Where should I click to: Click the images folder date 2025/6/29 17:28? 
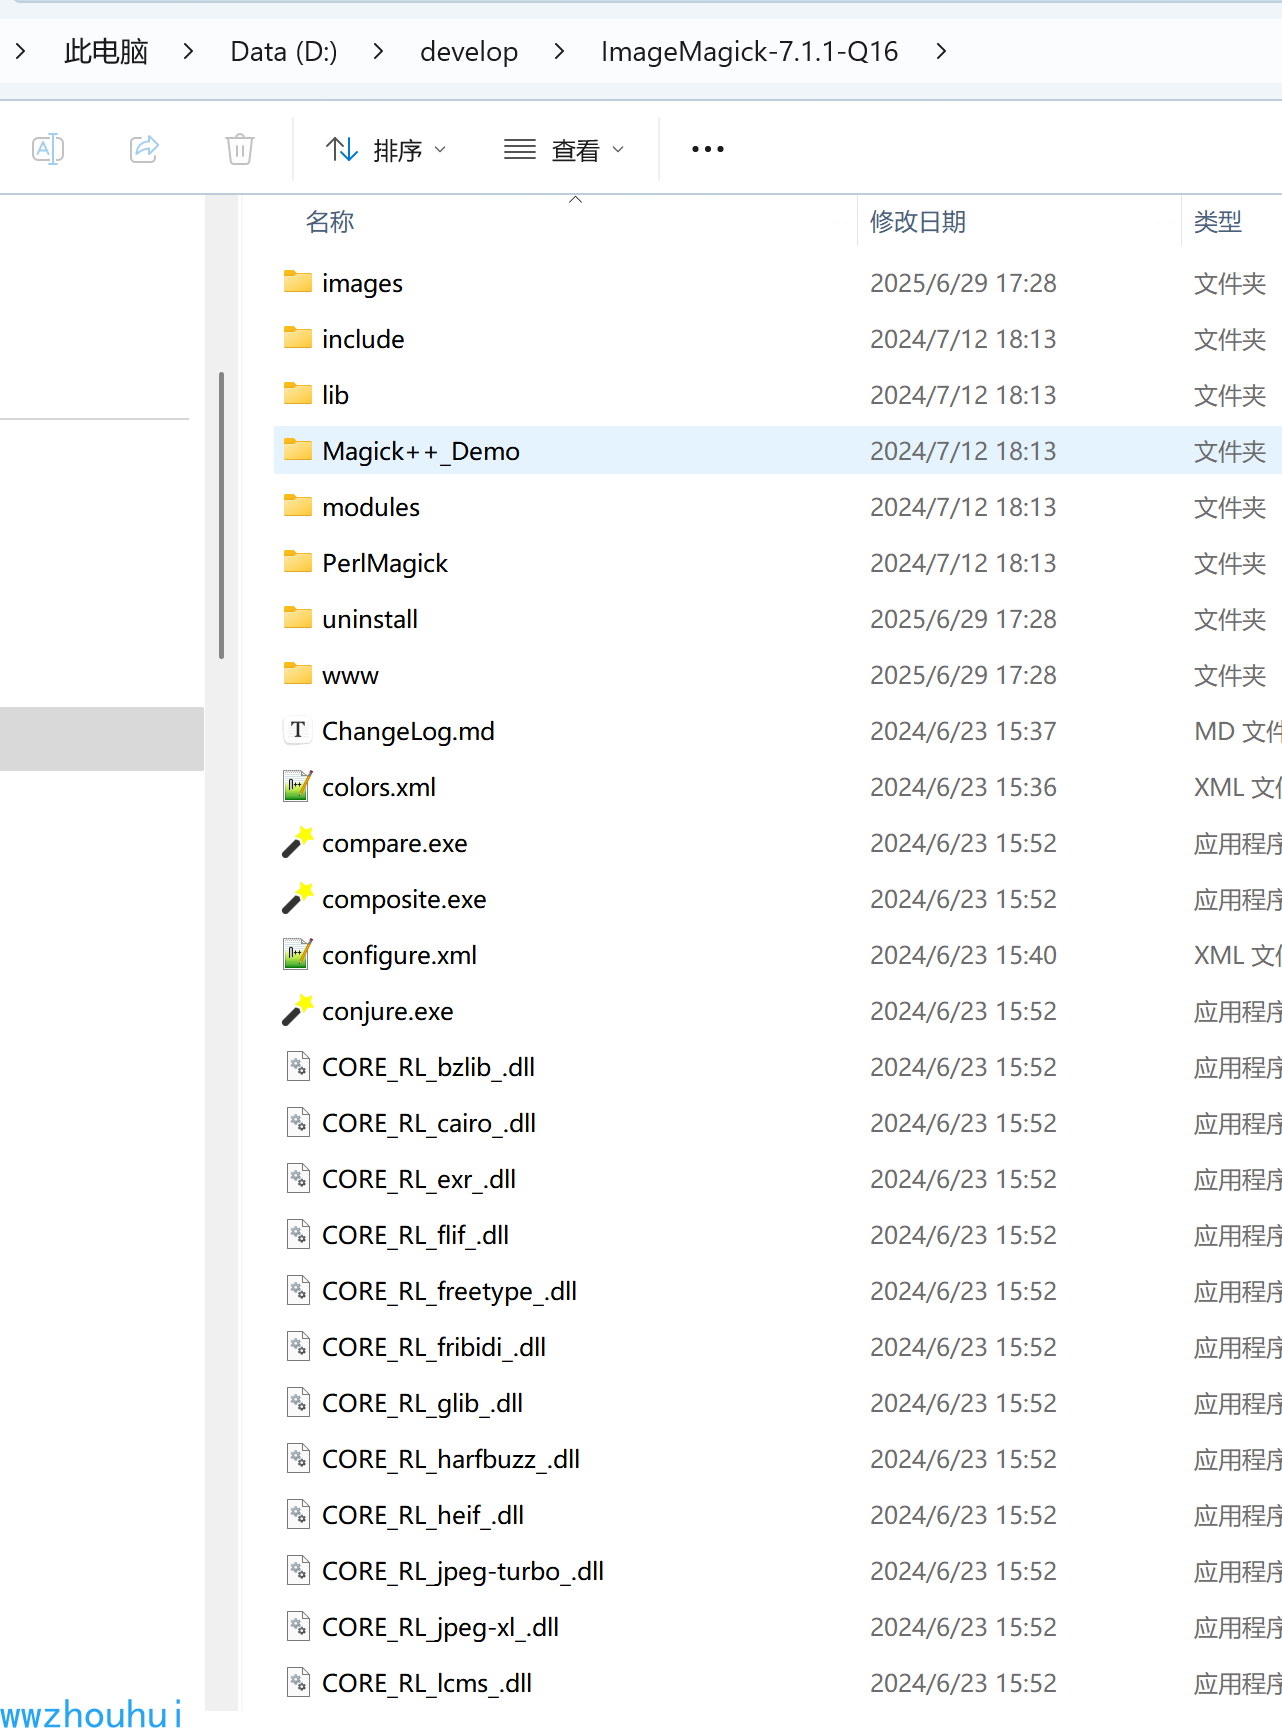[x=963, y=283]
